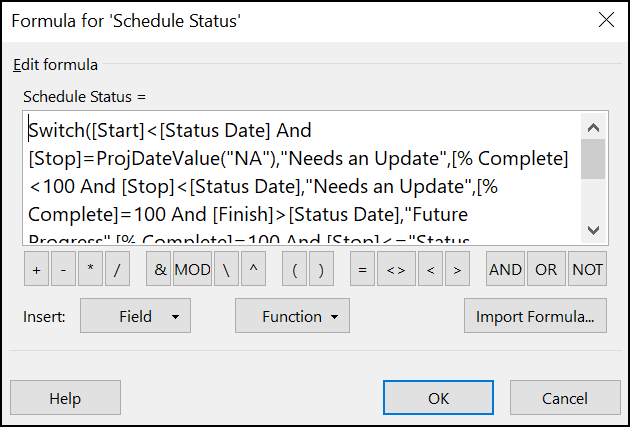Open the Field insert dropdown

pos(135,316)
